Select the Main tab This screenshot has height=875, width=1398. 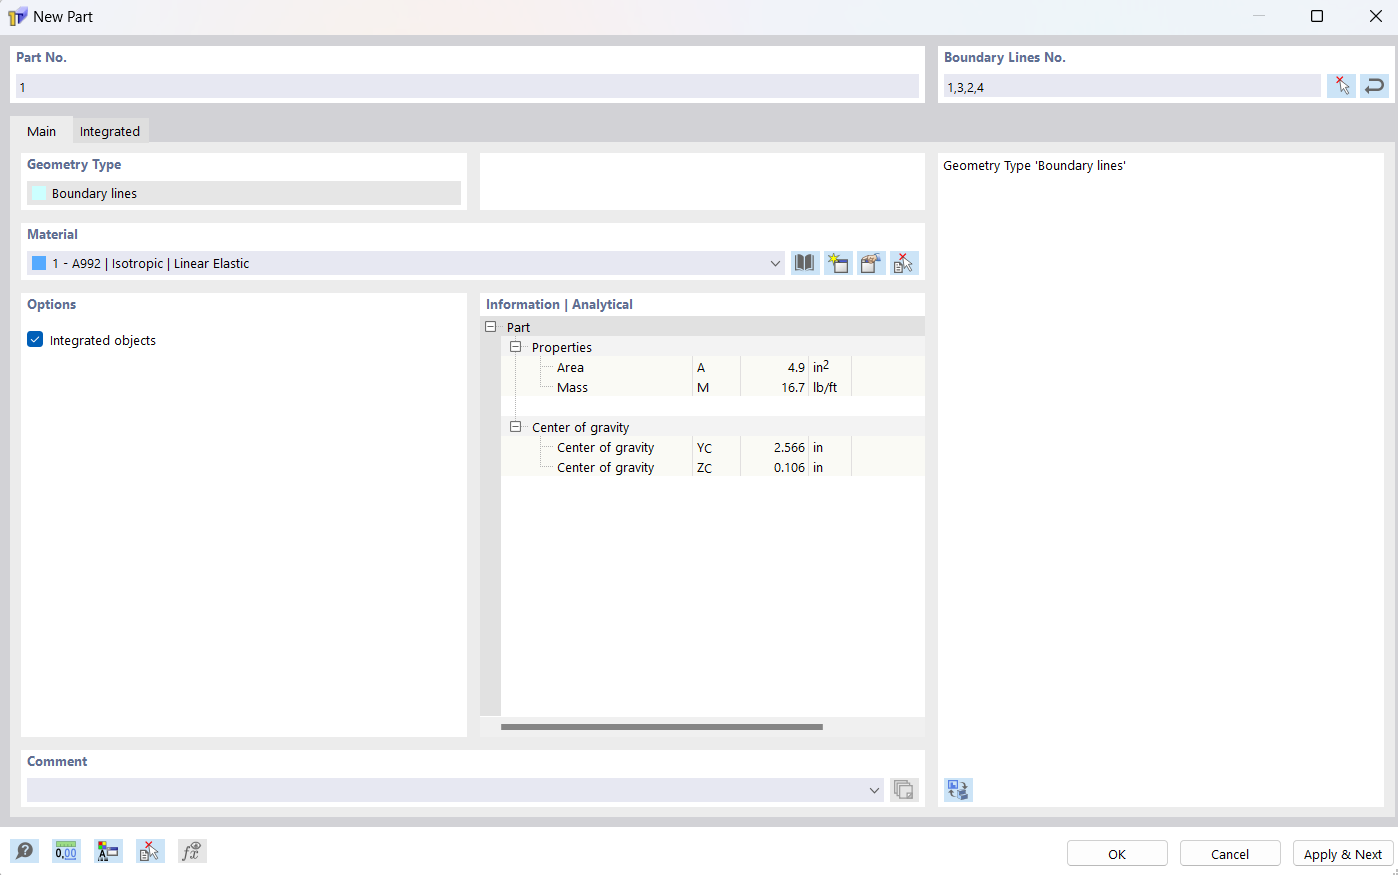click(41, 131)
